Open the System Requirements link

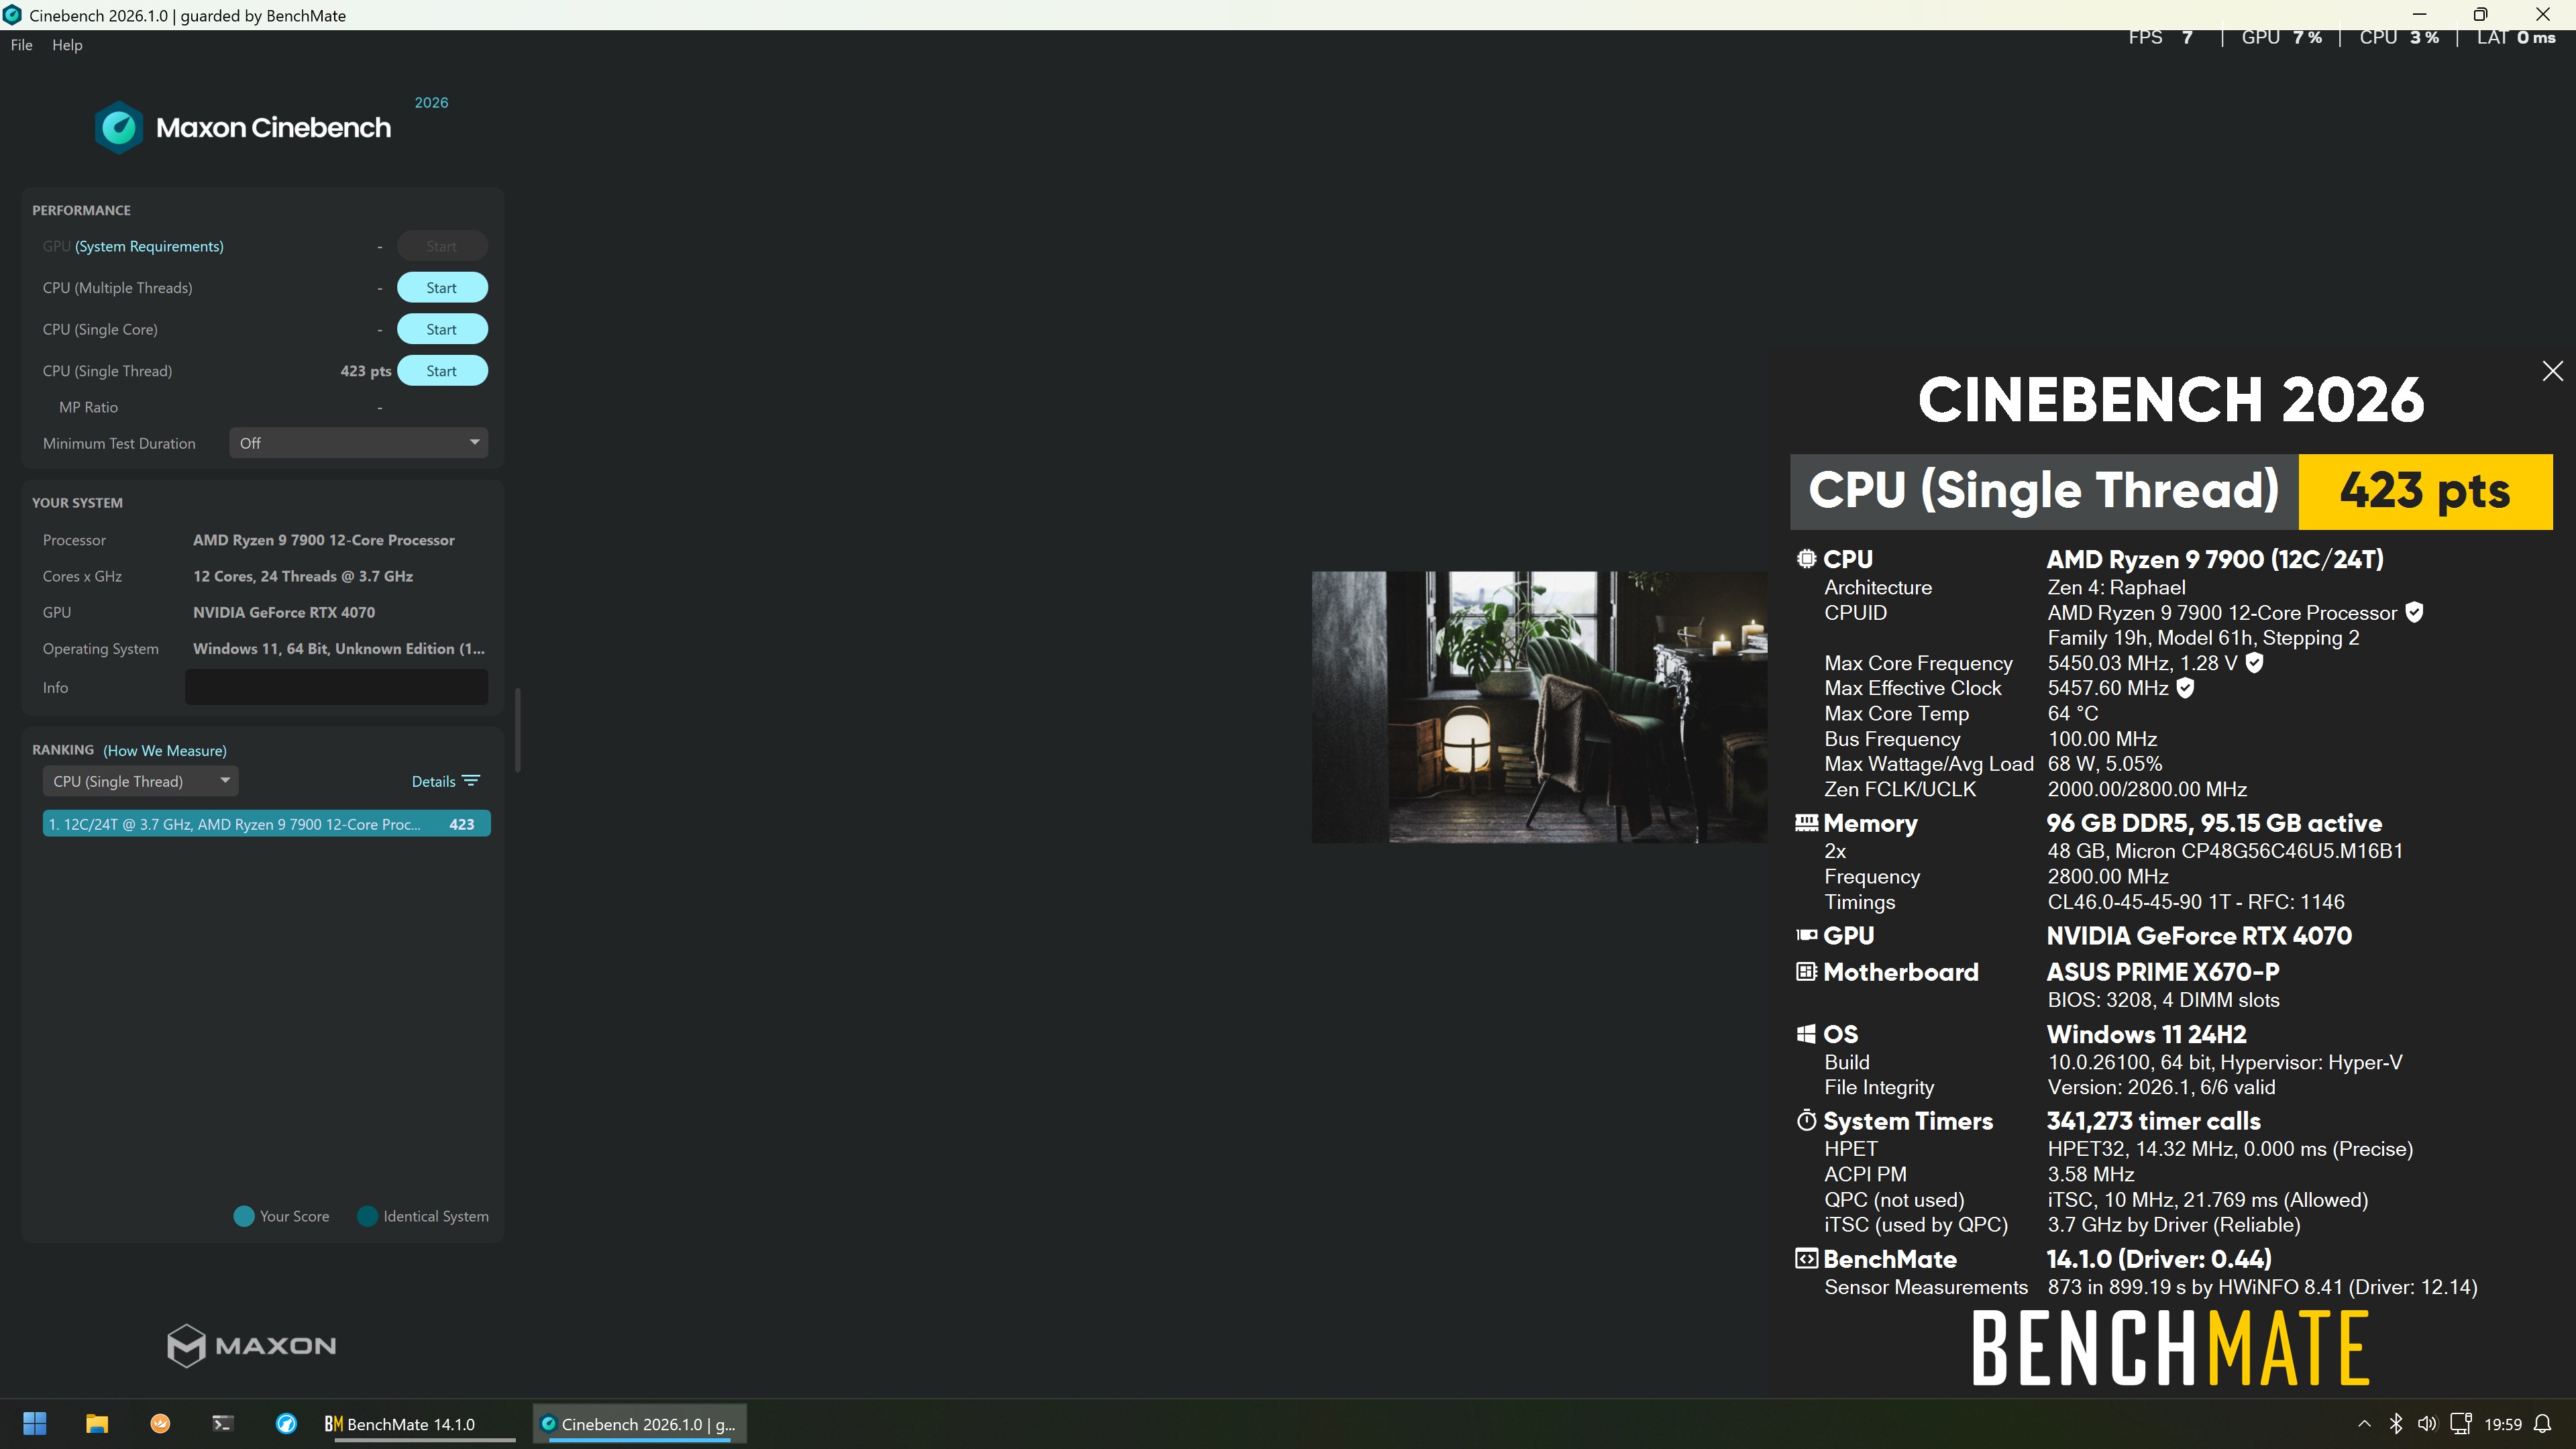(149, 246)
